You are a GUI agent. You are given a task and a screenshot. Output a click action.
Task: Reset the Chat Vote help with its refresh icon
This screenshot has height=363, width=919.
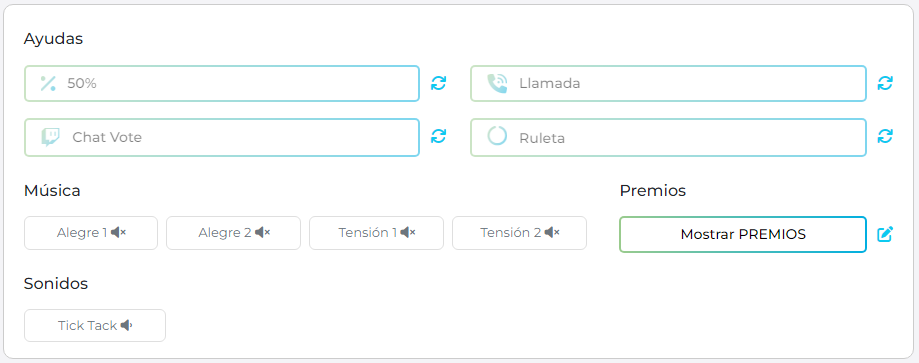click(x=438, y=136)
